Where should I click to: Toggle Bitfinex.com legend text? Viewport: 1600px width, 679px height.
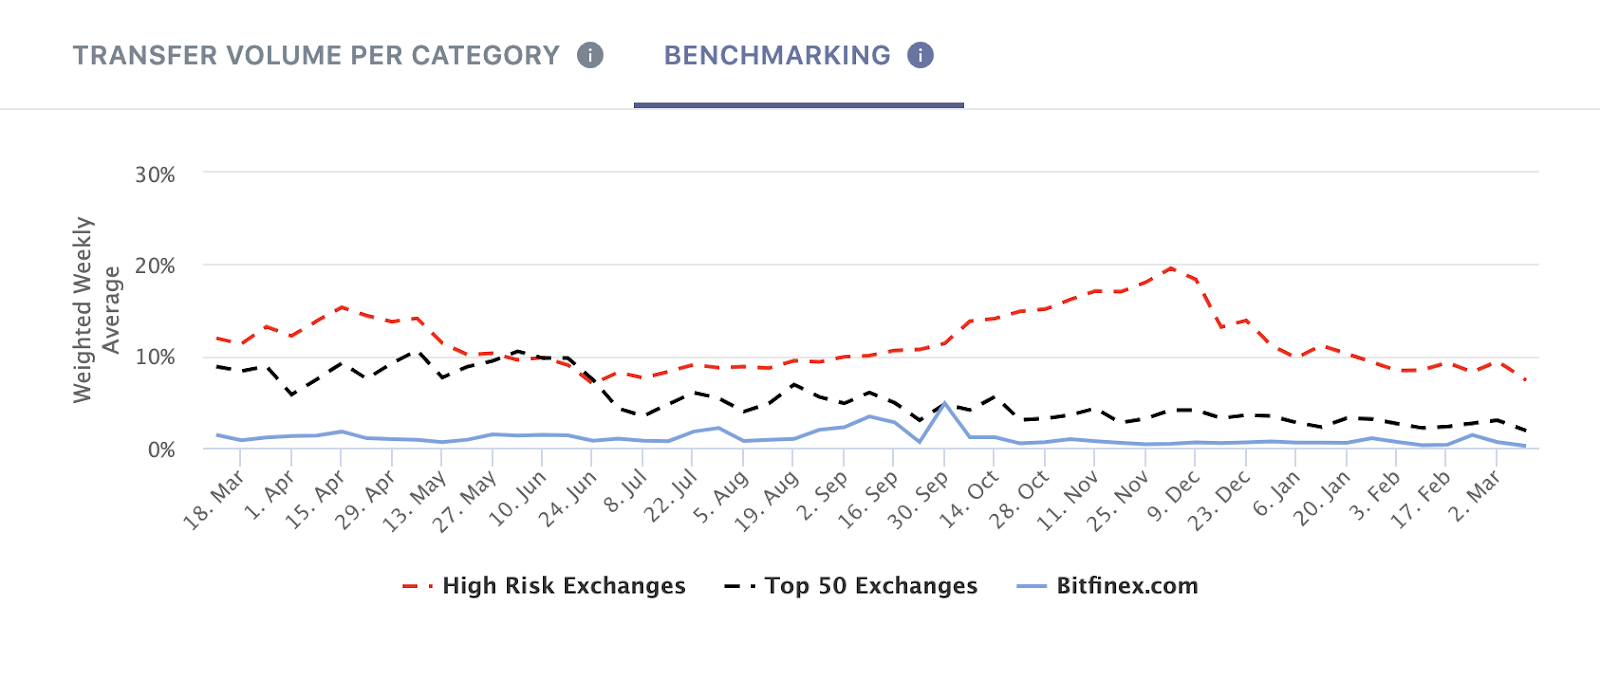pyautogui.click(x=1127, y=586)
